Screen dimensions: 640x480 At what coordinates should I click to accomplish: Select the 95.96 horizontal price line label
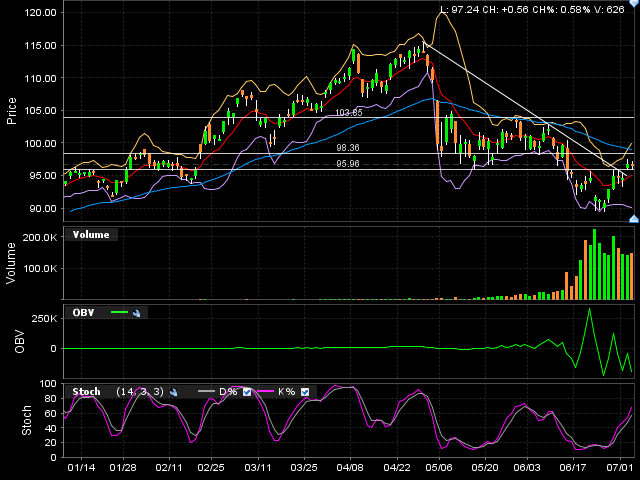pyautogui.click(x=348, y=164)
